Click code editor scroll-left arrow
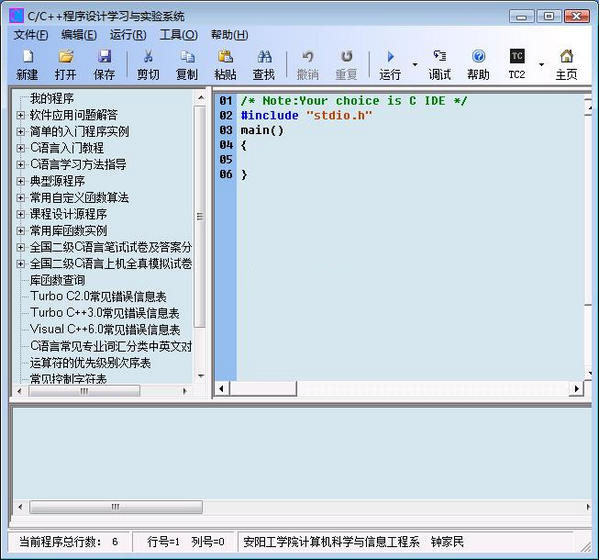Viewport: 599px width, 560px height. tap(222, 389)
